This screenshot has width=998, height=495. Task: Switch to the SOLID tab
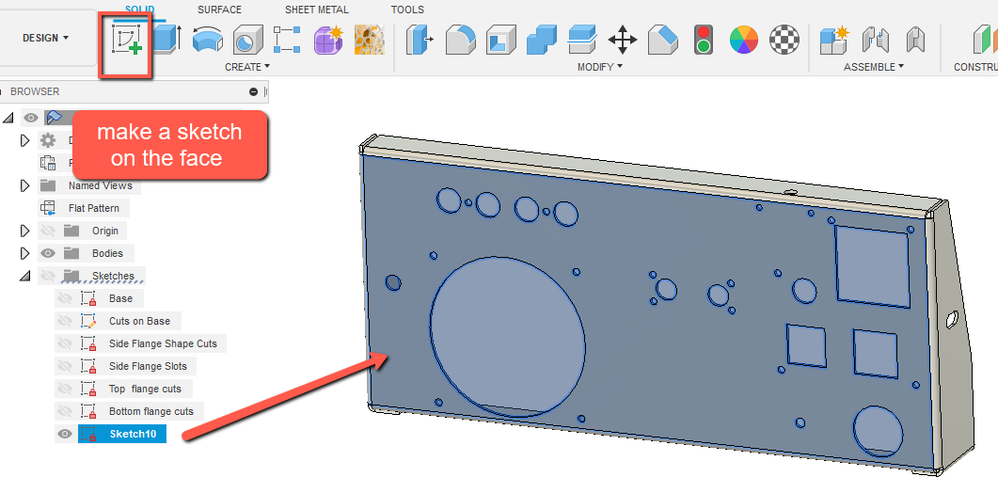click(x=141, y=8)
